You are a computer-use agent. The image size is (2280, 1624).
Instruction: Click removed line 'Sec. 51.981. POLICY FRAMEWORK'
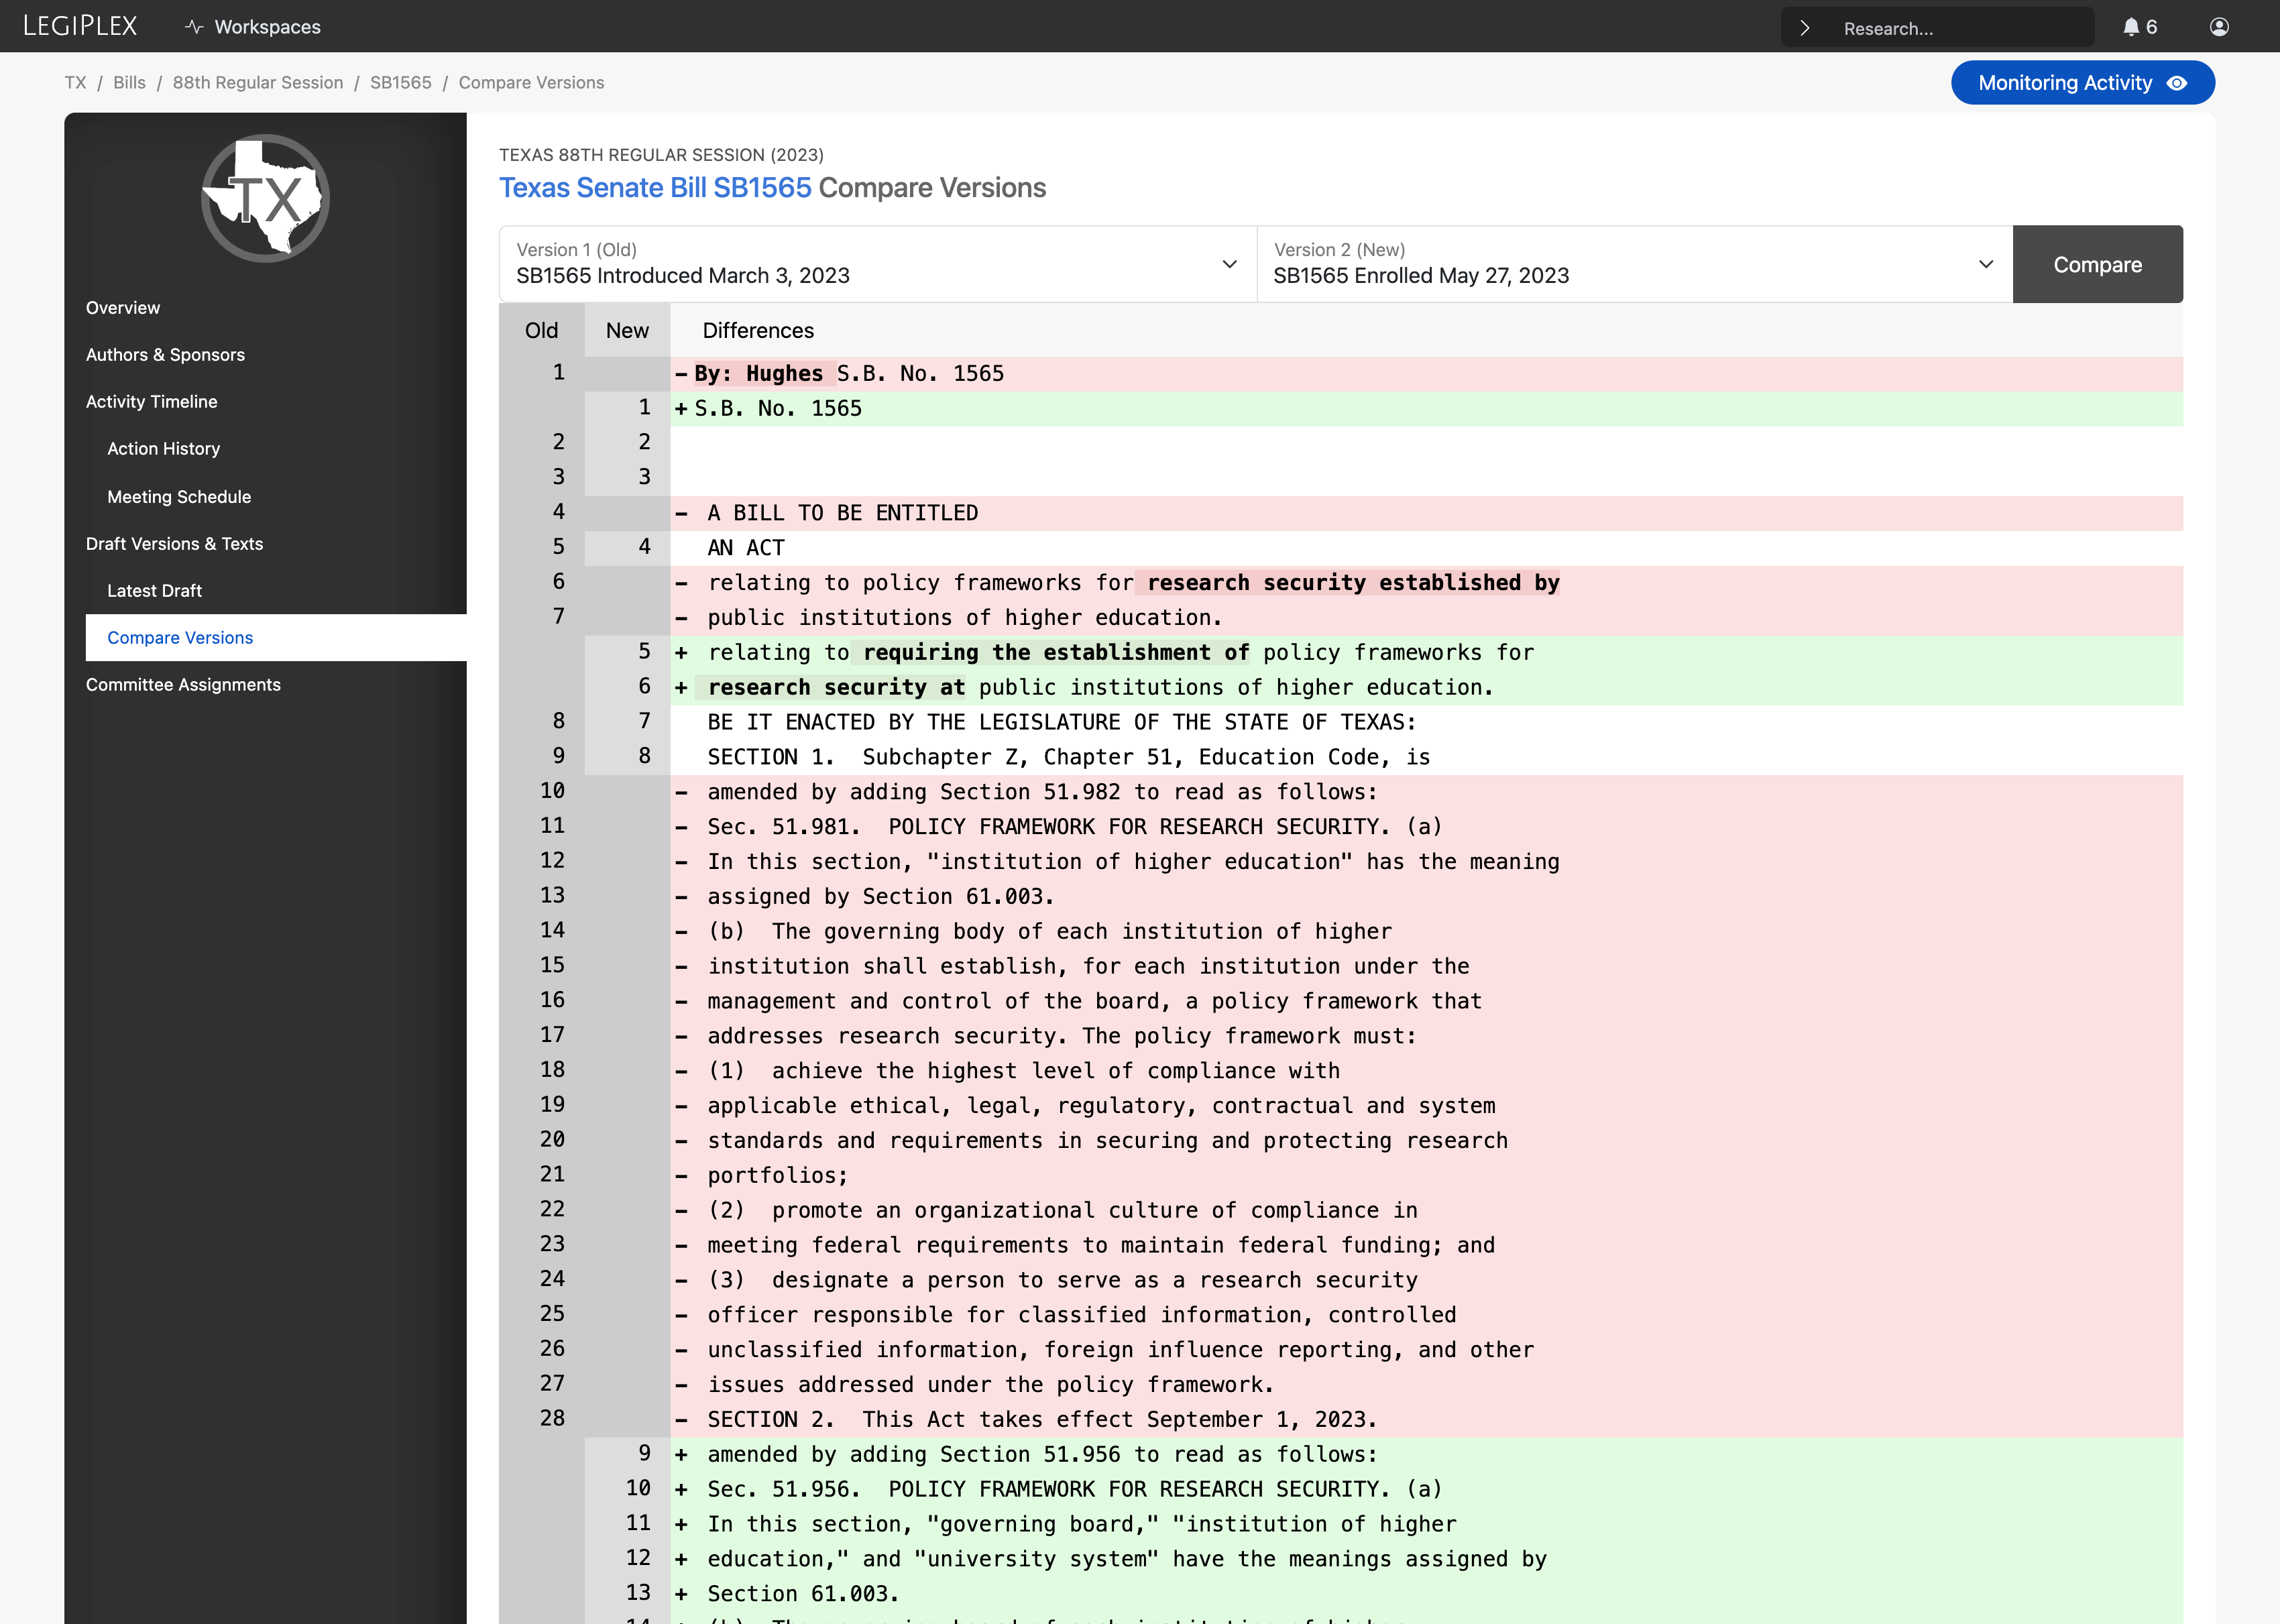click(x=1426, y=827)
